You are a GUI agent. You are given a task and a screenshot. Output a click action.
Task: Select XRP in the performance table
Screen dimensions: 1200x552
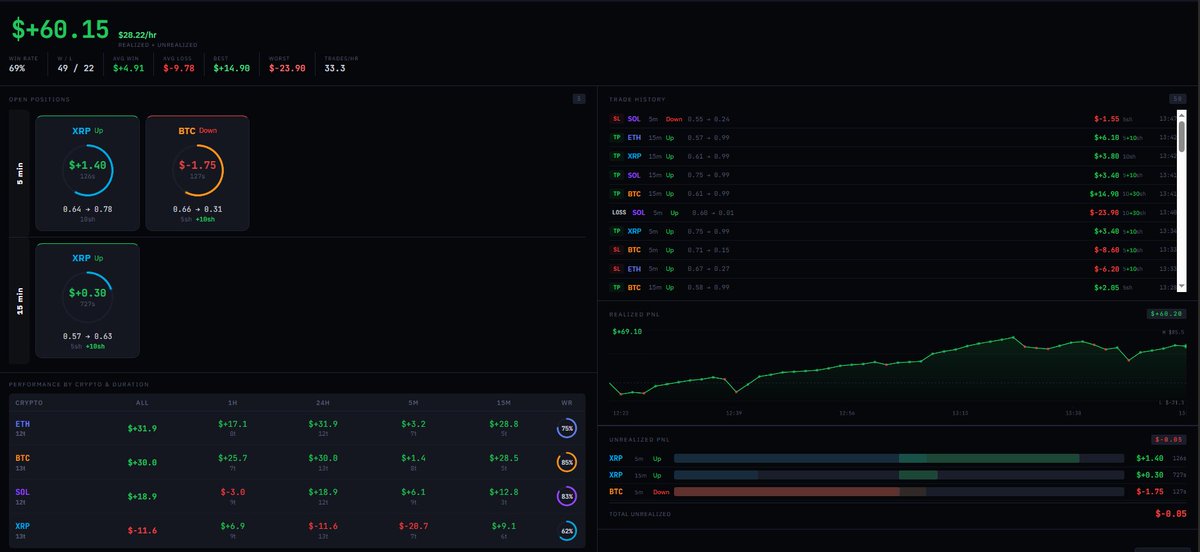pos(22,526)
